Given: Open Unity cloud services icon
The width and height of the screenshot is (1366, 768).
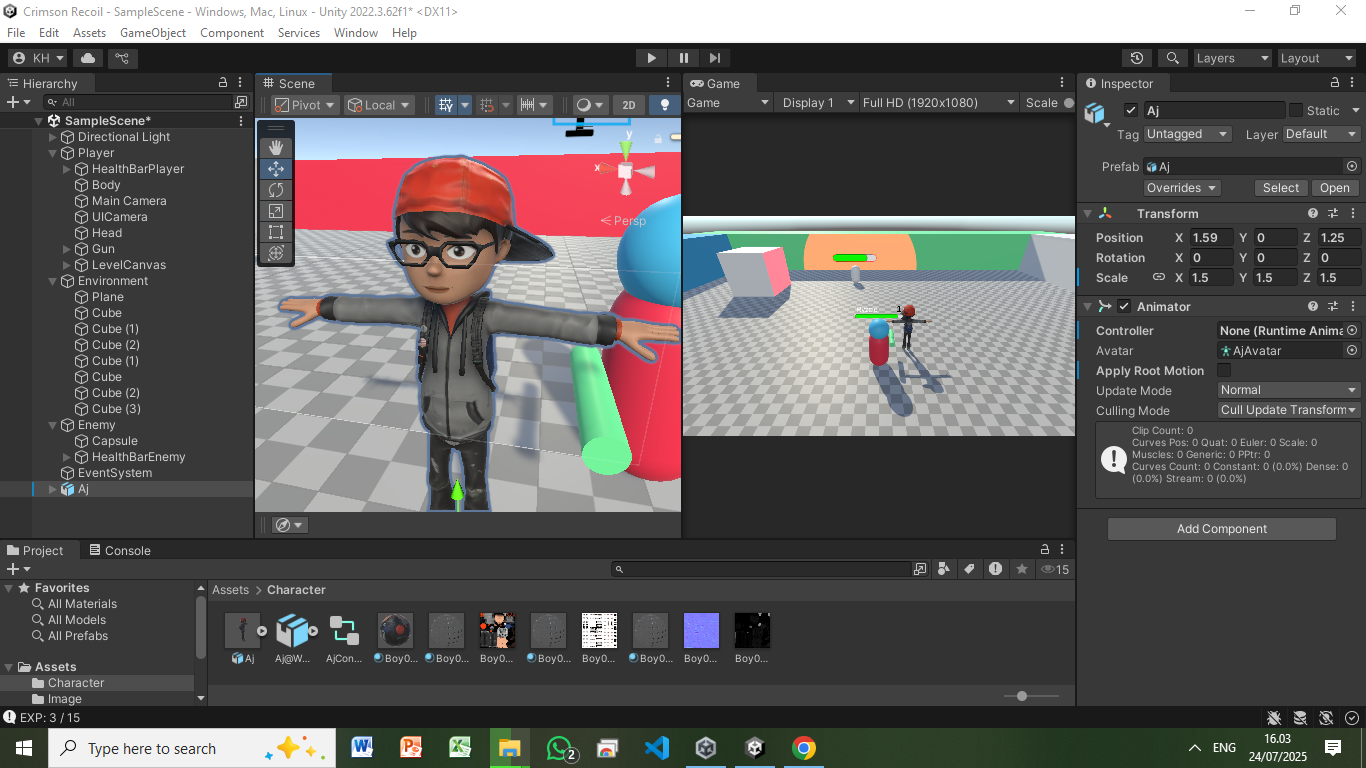Looking at the screenshot, I should click(x=88, y=58).
